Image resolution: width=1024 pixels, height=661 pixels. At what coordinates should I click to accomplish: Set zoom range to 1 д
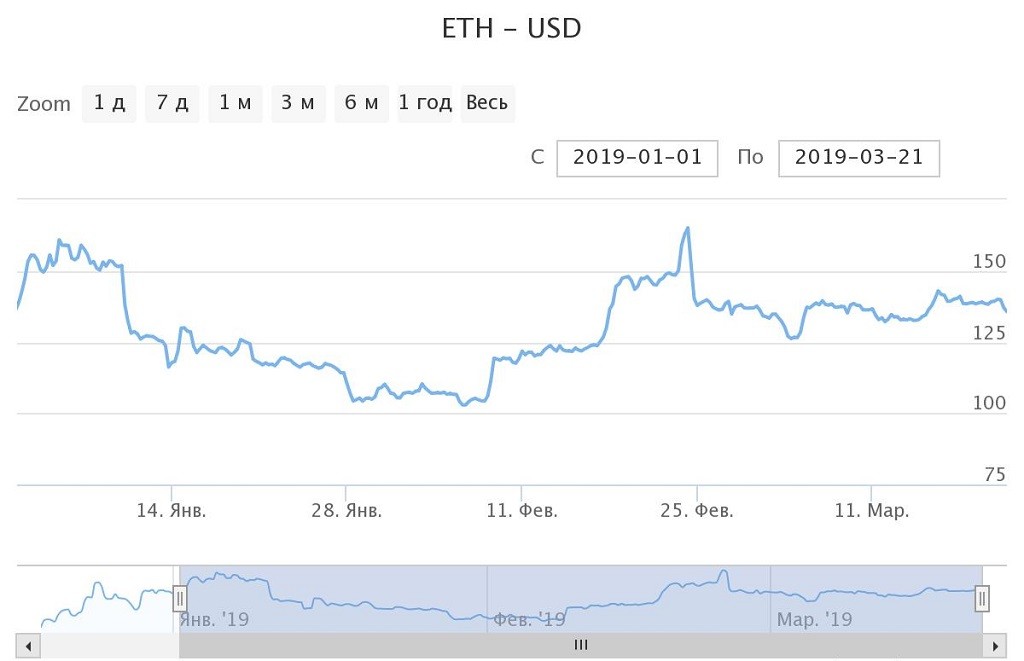point(109,103)
